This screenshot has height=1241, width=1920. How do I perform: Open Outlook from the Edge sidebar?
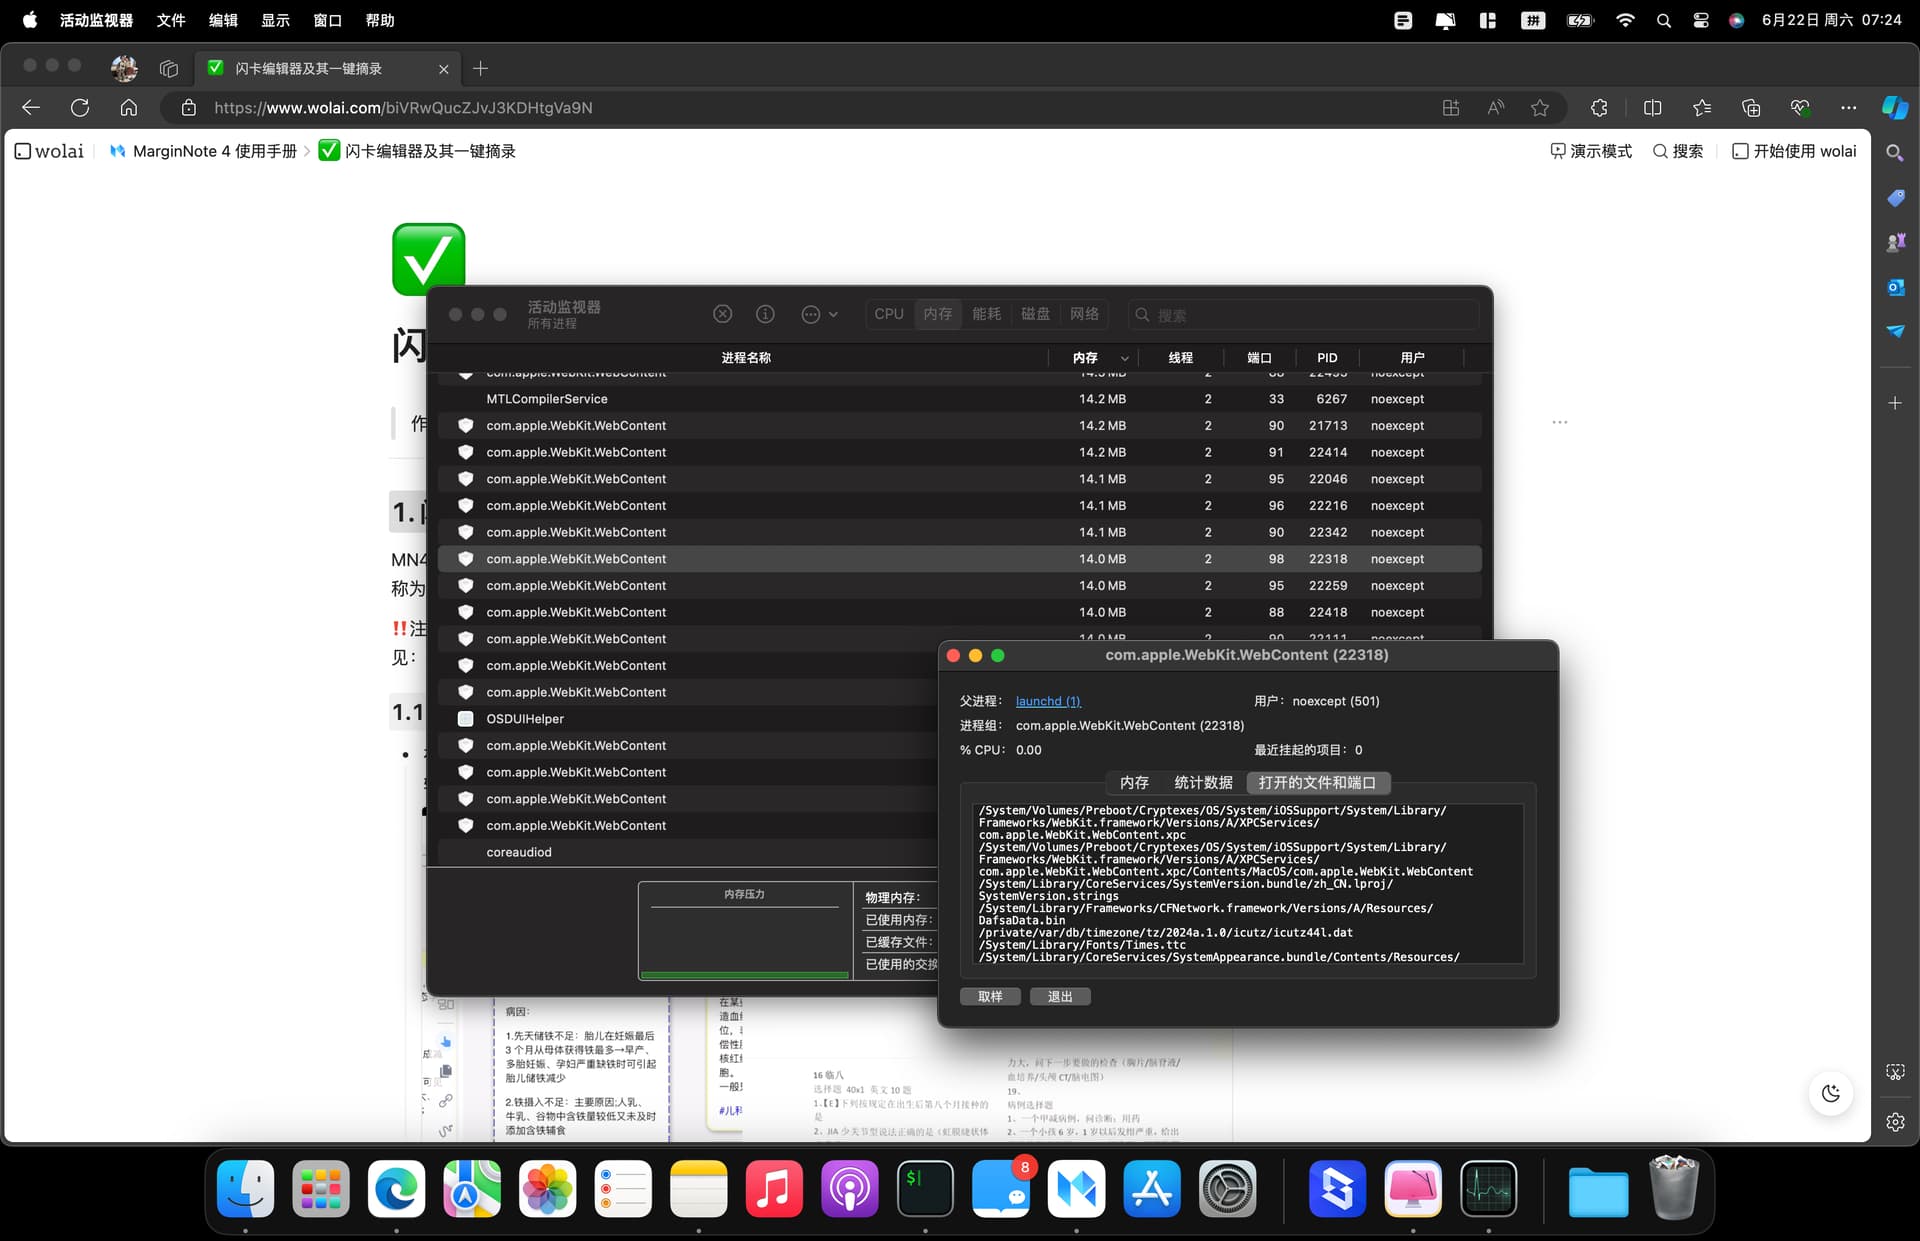[x=1895, y=287]
